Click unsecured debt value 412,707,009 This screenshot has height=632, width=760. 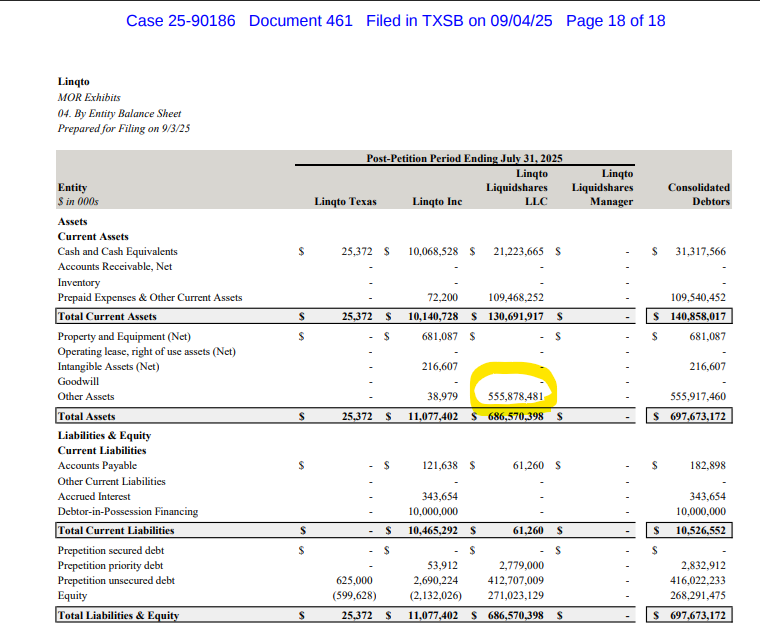click(516, 581)
